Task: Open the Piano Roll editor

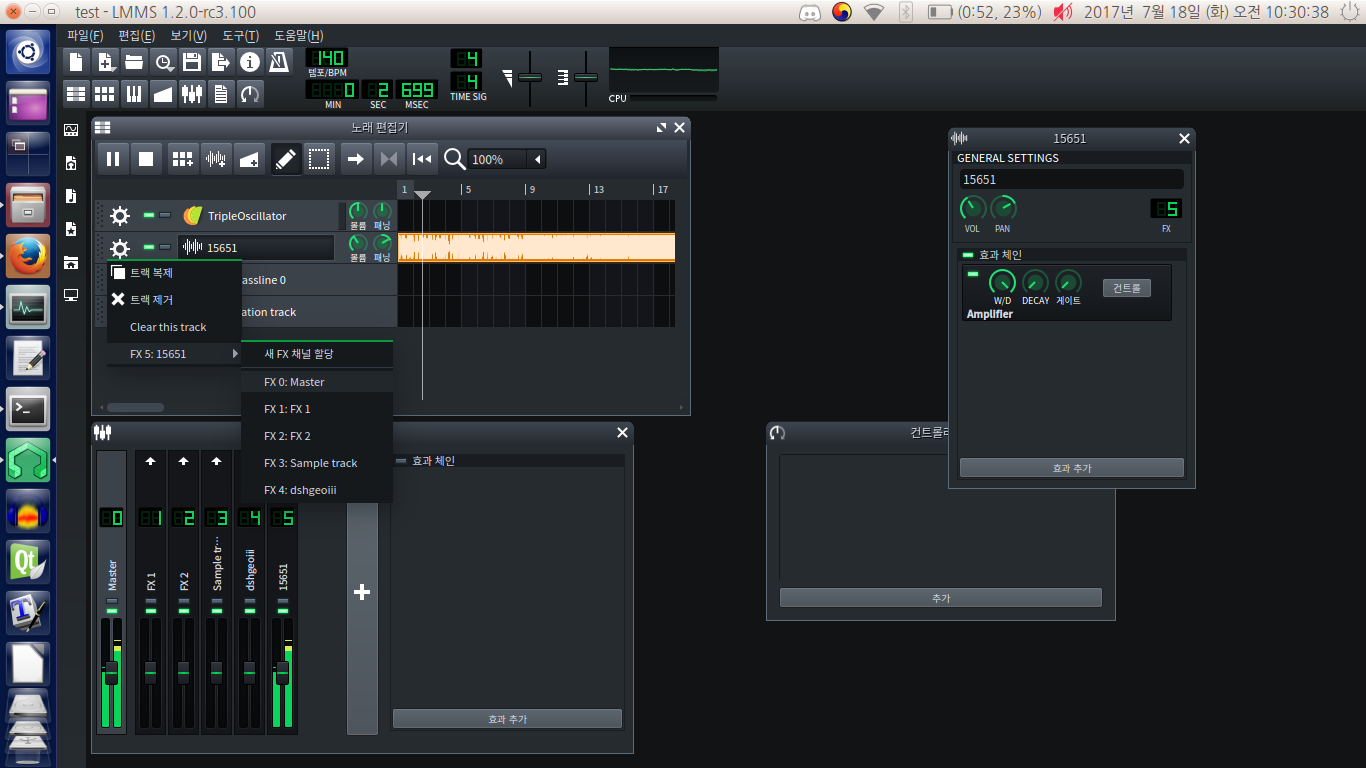Action: pos(134,94)
